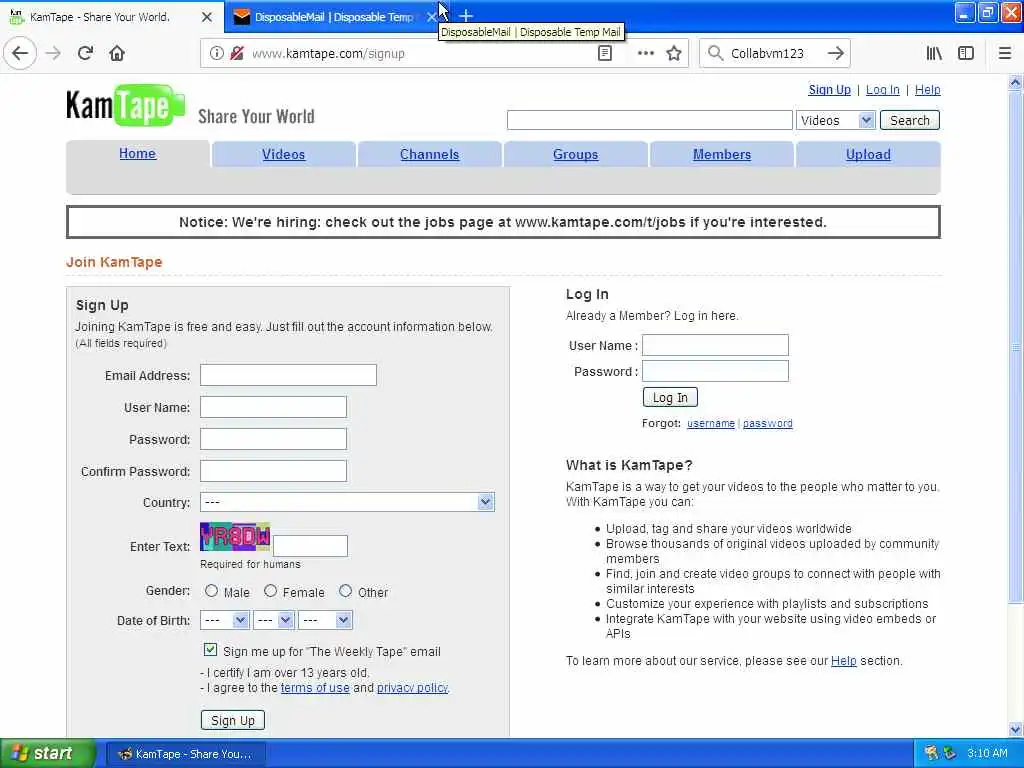Click the KamTape logo
1024x768 pixels.
(126, 105)
